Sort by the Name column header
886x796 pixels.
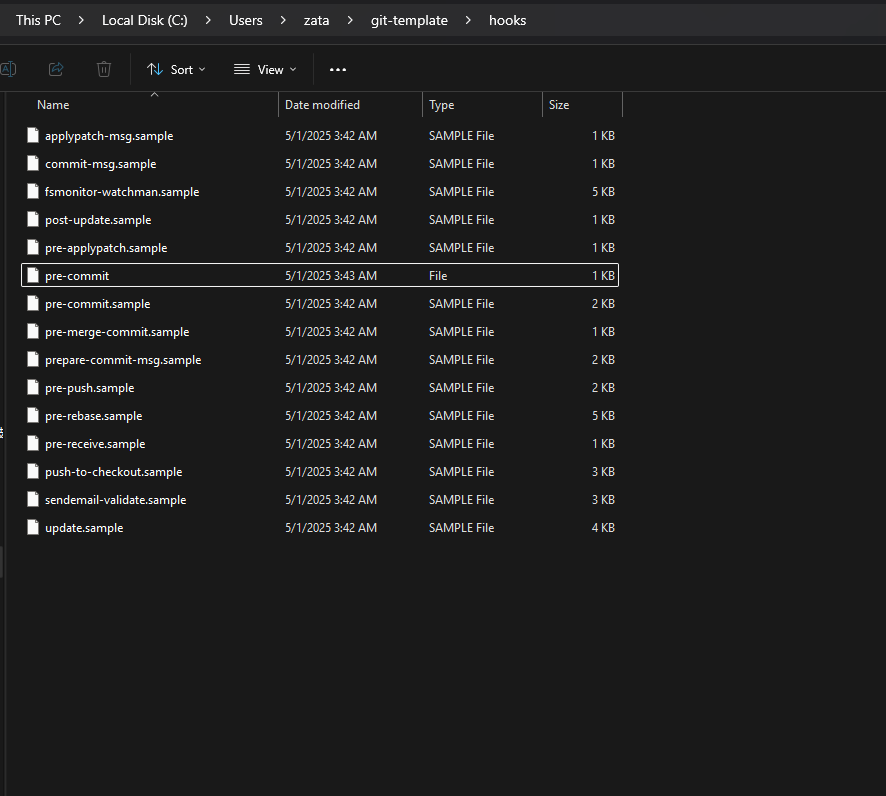tap(53, 105)
